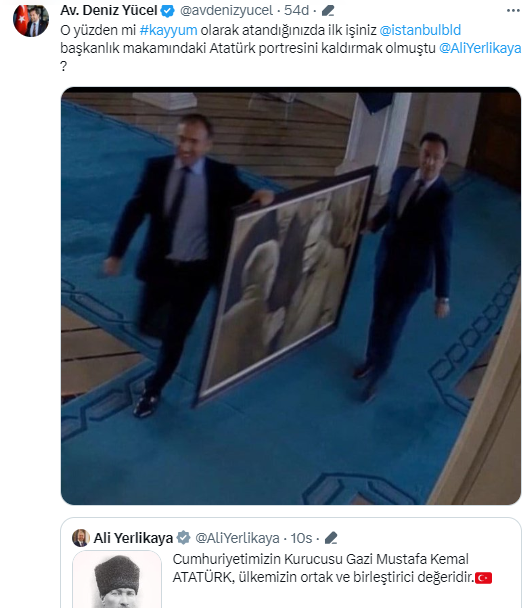Open the @istanbulbld mention

pos(420,30)
